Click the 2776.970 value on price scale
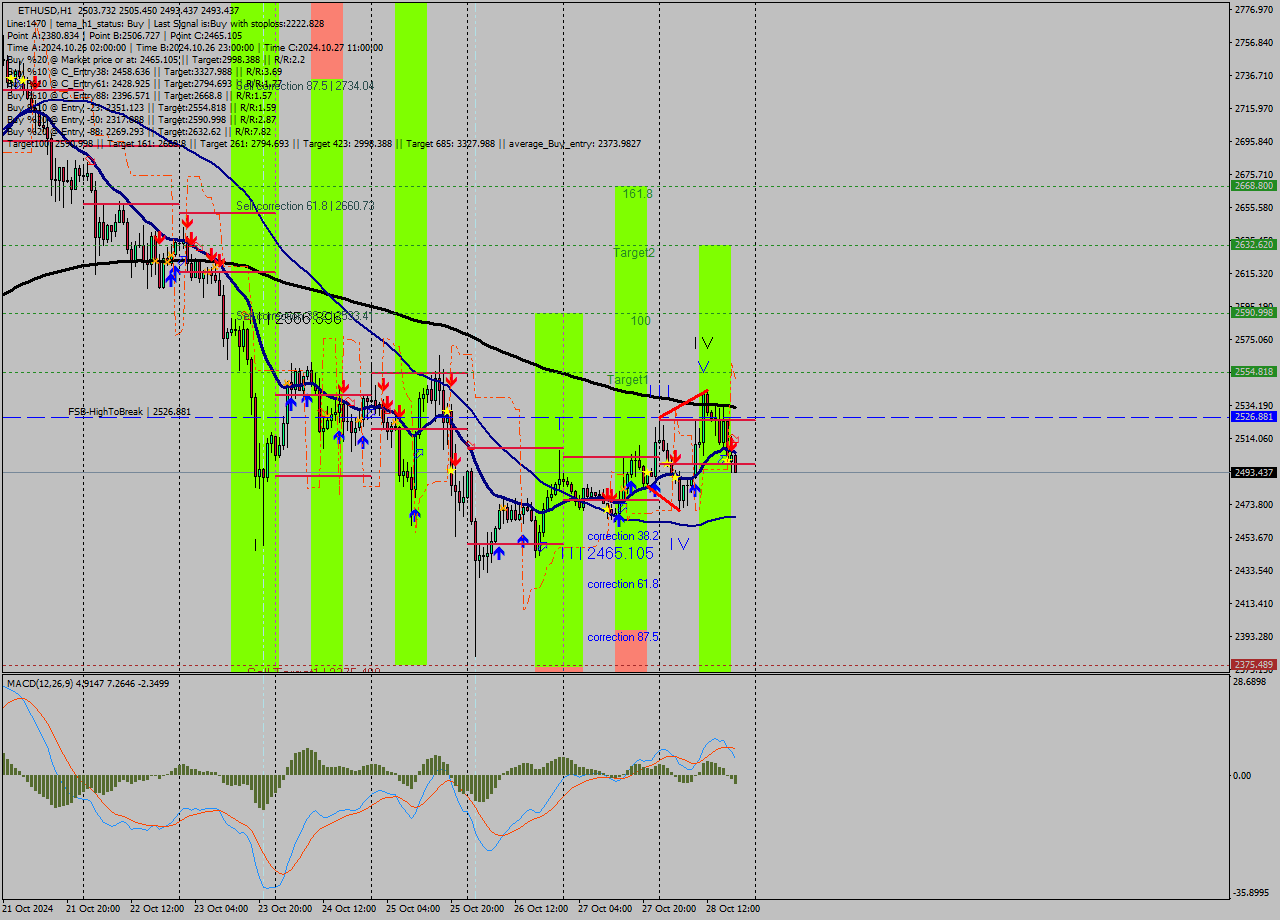This screenshot has height=920, width=1280. 1253,9
